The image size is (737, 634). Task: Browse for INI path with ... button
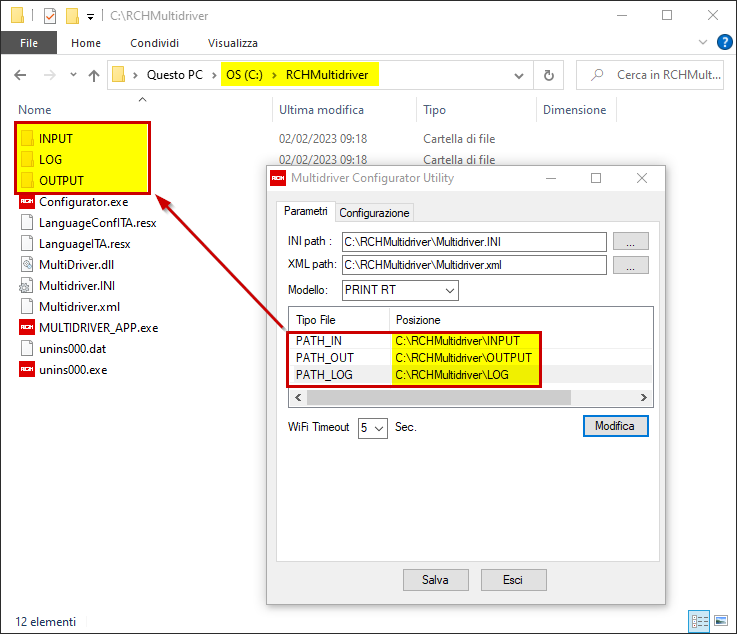click(x=631, y=242)
